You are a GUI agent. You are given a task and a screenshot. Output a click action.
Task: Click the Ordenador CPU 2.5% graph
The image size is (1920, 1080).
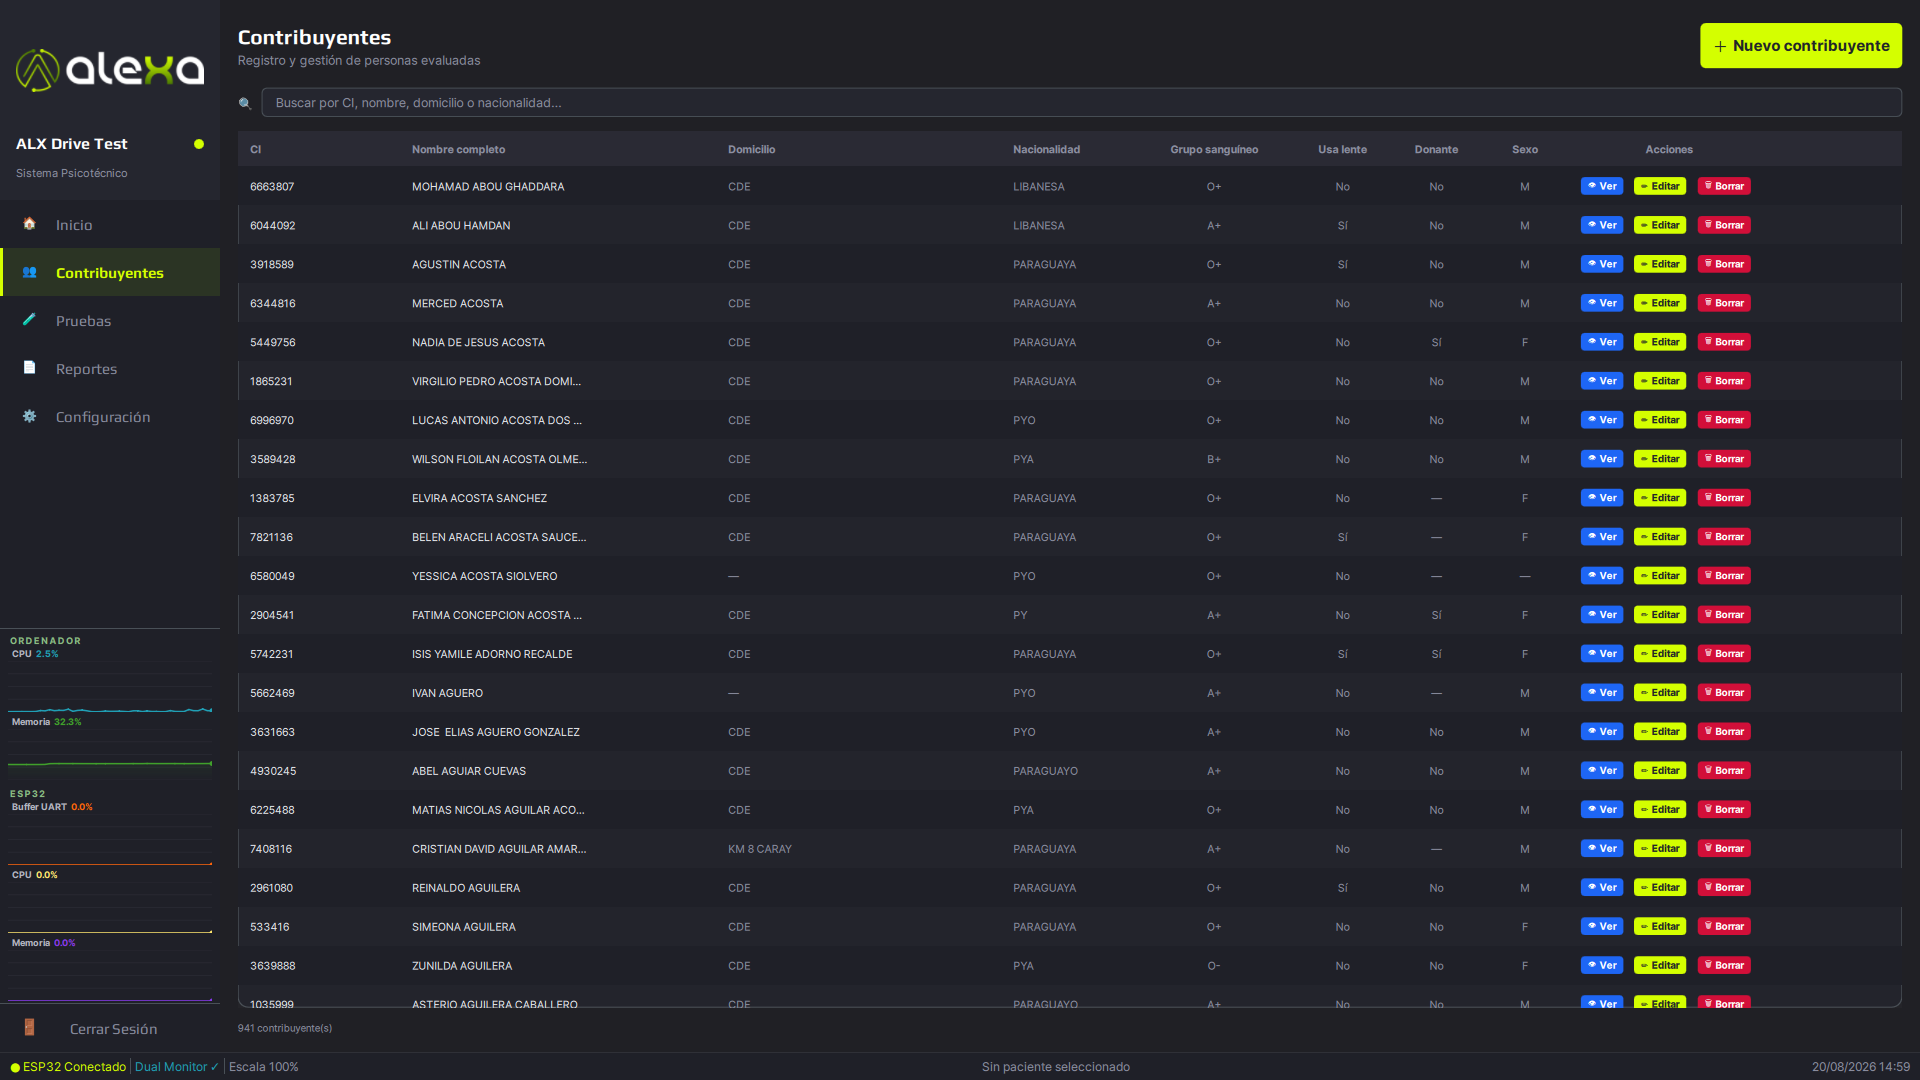click(x=110, y=686)
